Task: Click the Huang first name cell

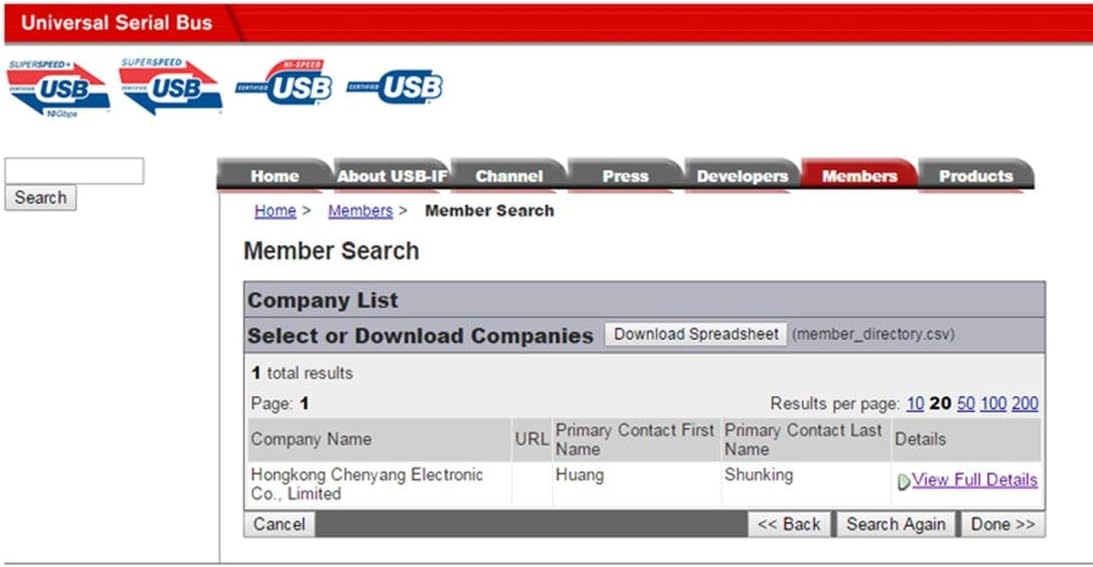Action: (x=636, y=484)
